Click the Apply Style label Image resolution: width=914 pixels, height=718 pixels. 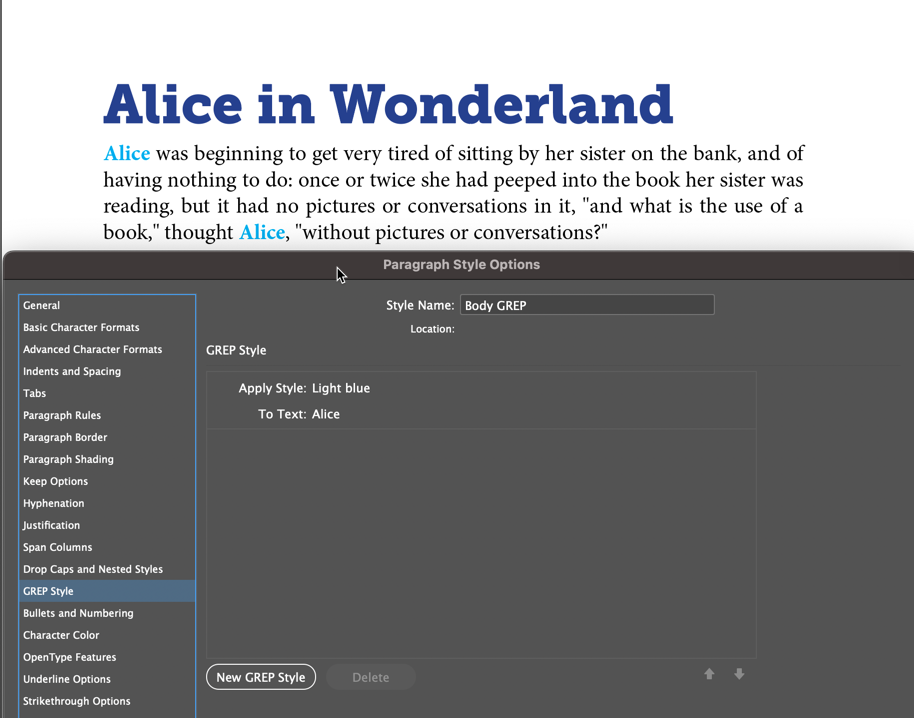[x=272, y=388]
